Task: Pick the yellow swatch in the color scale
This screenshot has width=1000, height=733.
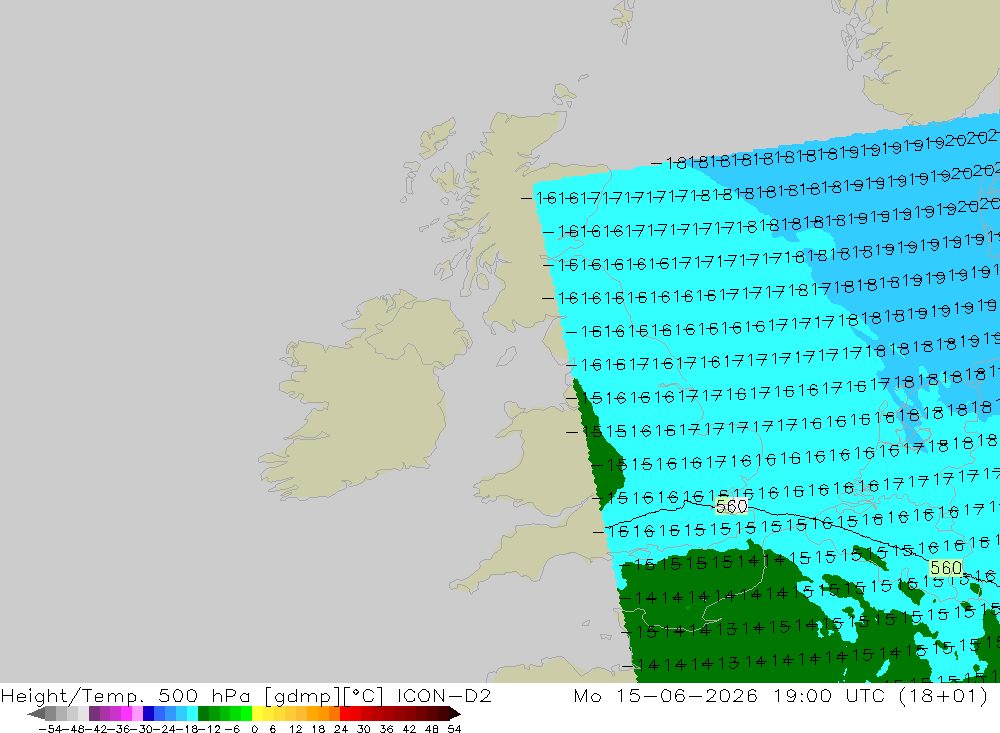Action: click(257, 714)
